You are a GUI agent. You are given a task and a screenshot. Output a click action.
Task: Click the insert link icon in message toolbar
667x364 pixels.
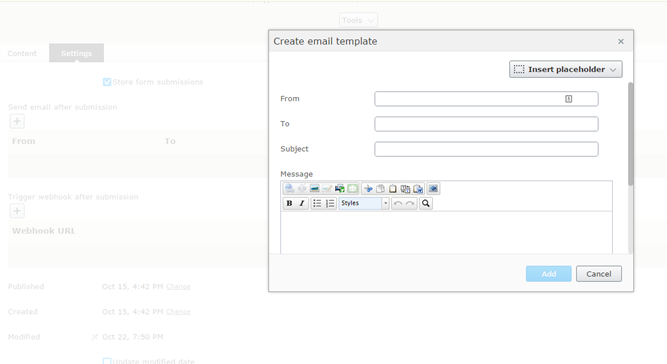tap(289, 189)
